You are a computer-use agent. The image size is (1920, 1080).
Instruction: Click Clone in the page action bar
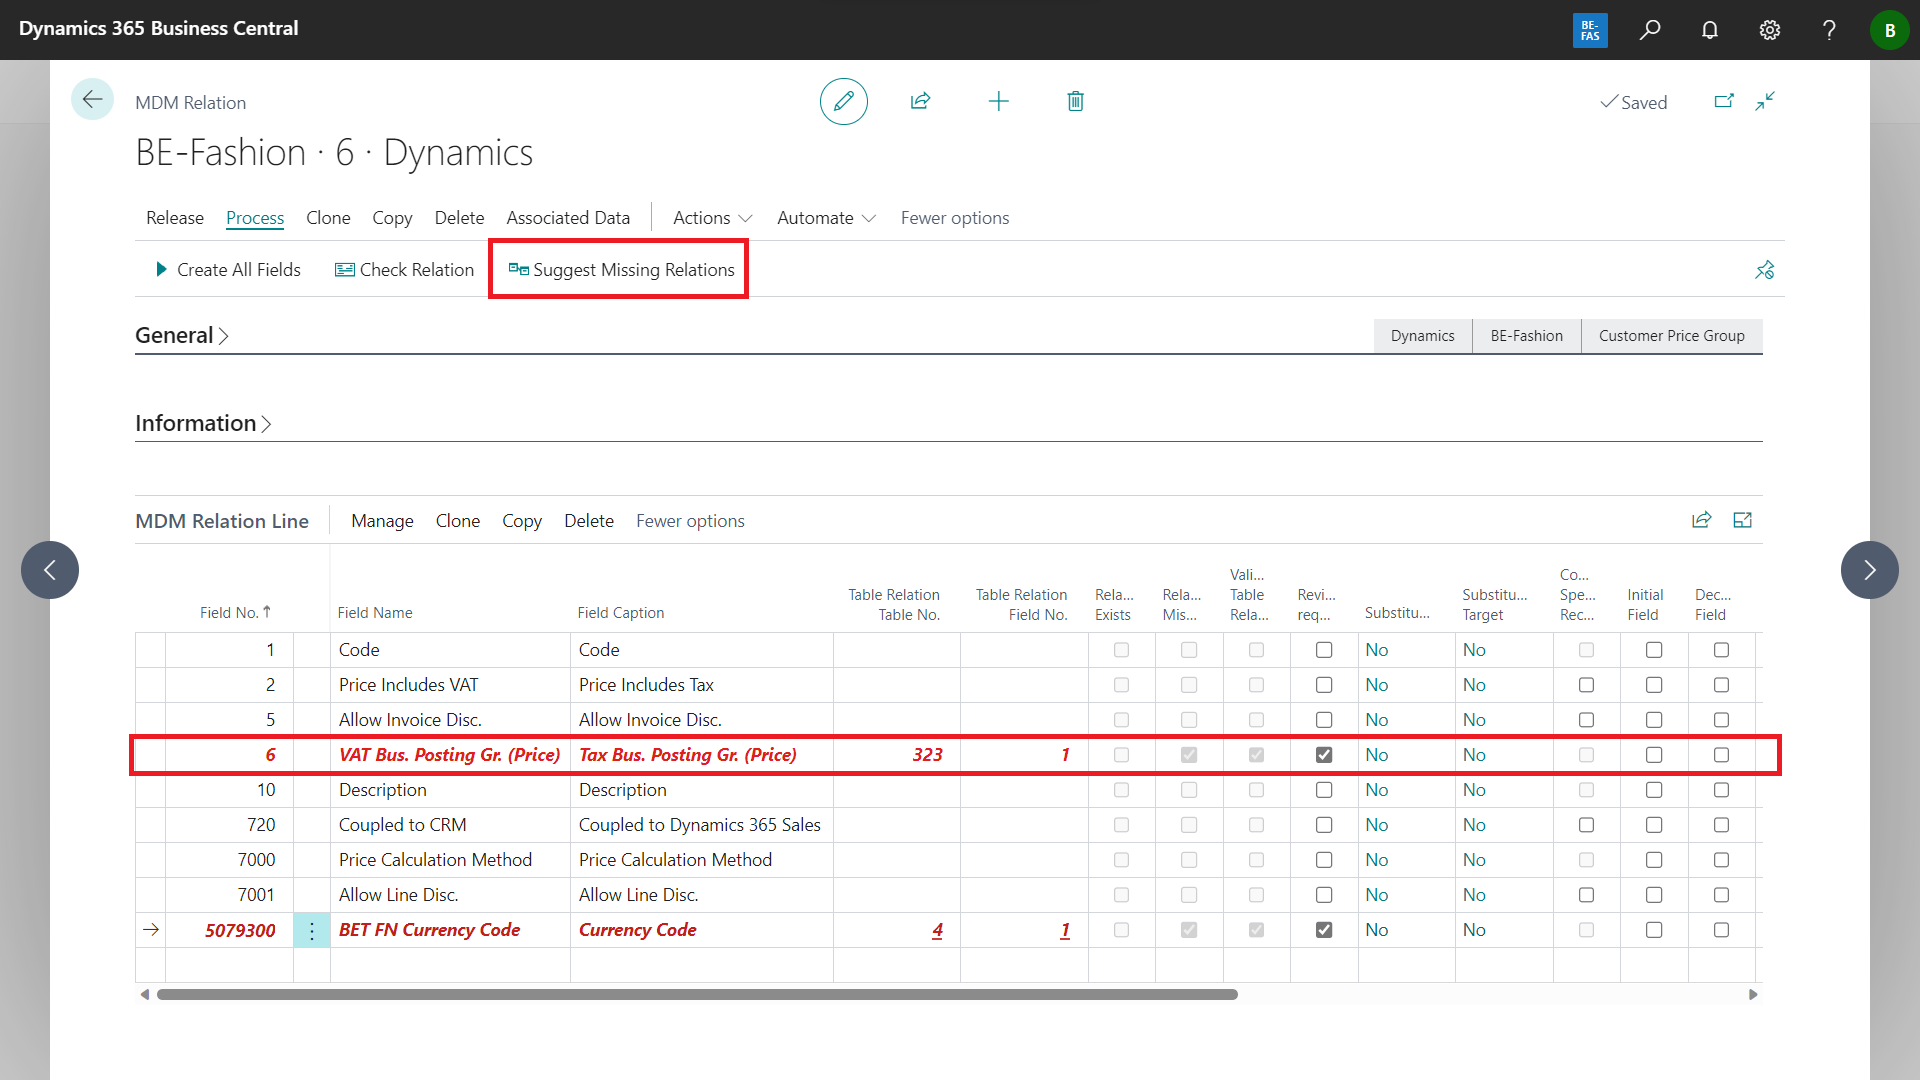tap(328, 218)
